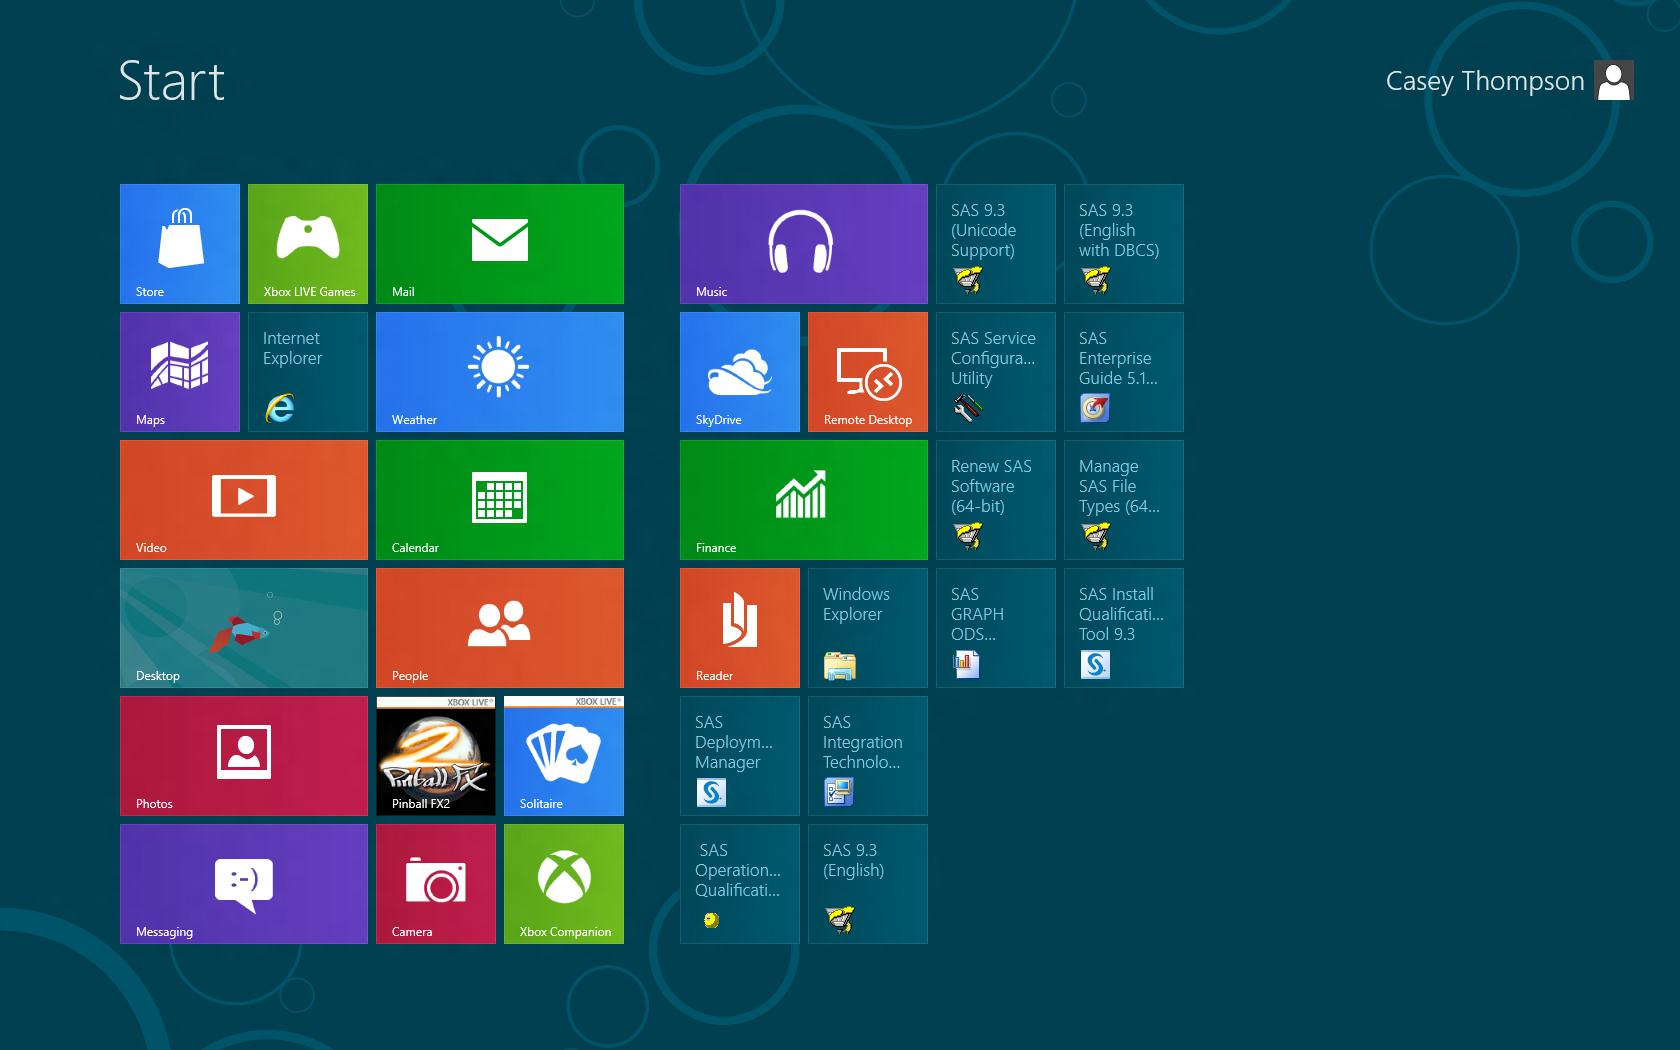Launch SAS 9.3 (English) tile
Image resolution: width=1680 pixels, height=1050 pixels.
[x=868, y=884]
